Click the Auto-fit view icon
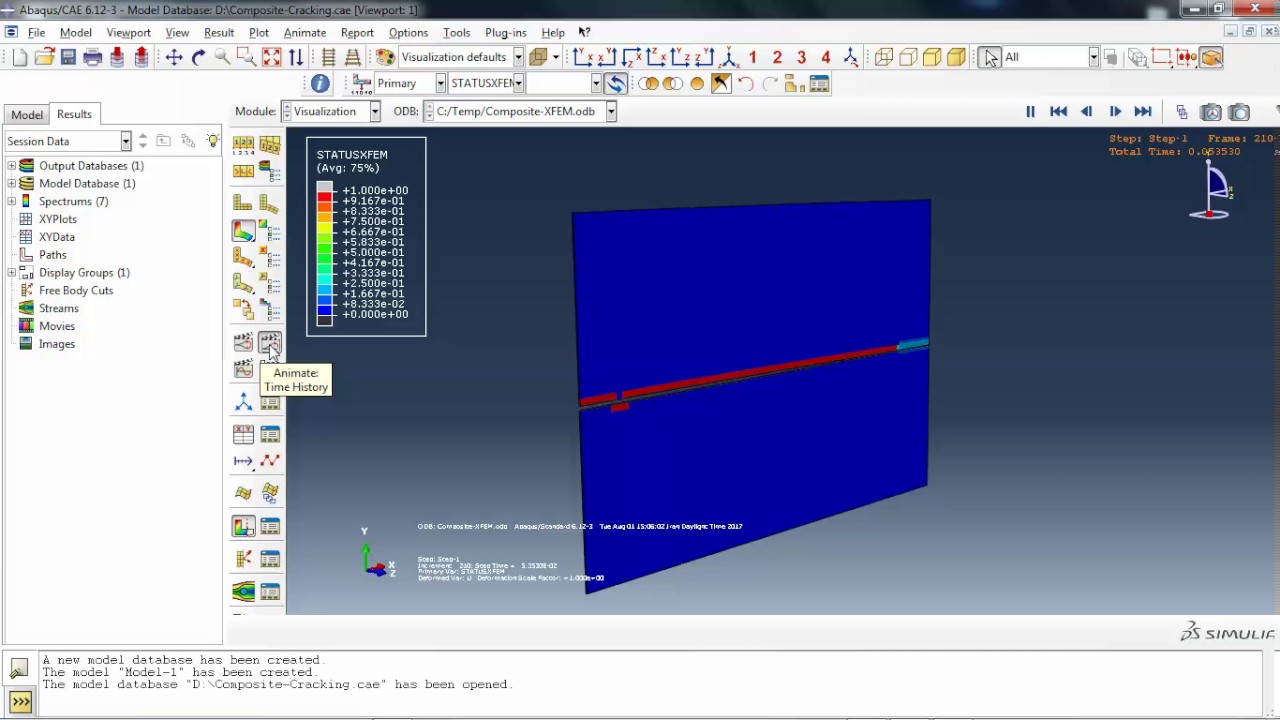 pos(271,58)
